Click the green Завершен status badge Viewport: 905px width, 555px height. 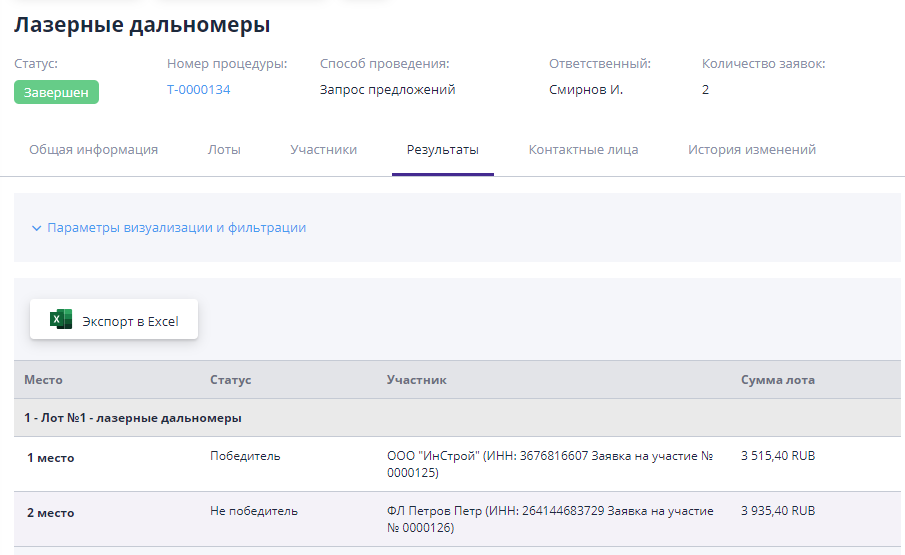pyautogui.click(x=56, y=92)
